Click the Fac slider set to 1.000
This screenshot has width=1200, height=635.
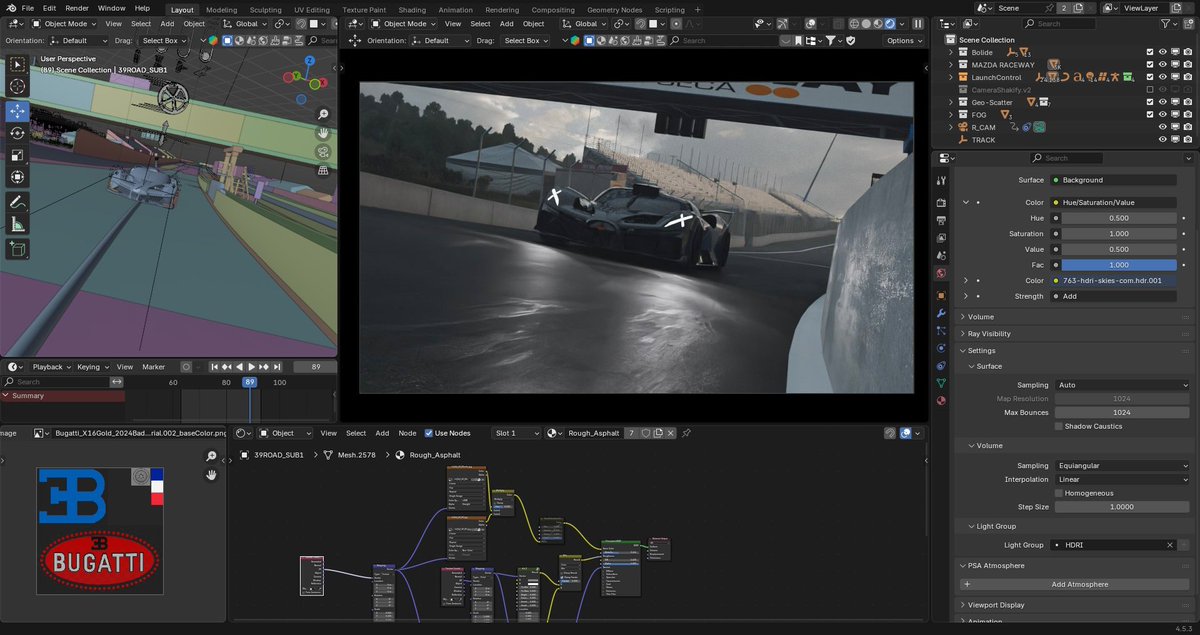pos(1118,265)
